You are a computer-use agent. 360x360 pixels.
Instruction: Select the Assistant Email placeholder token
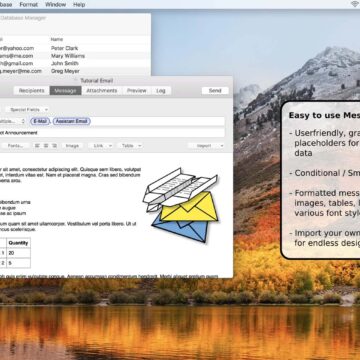pos(71,121)
